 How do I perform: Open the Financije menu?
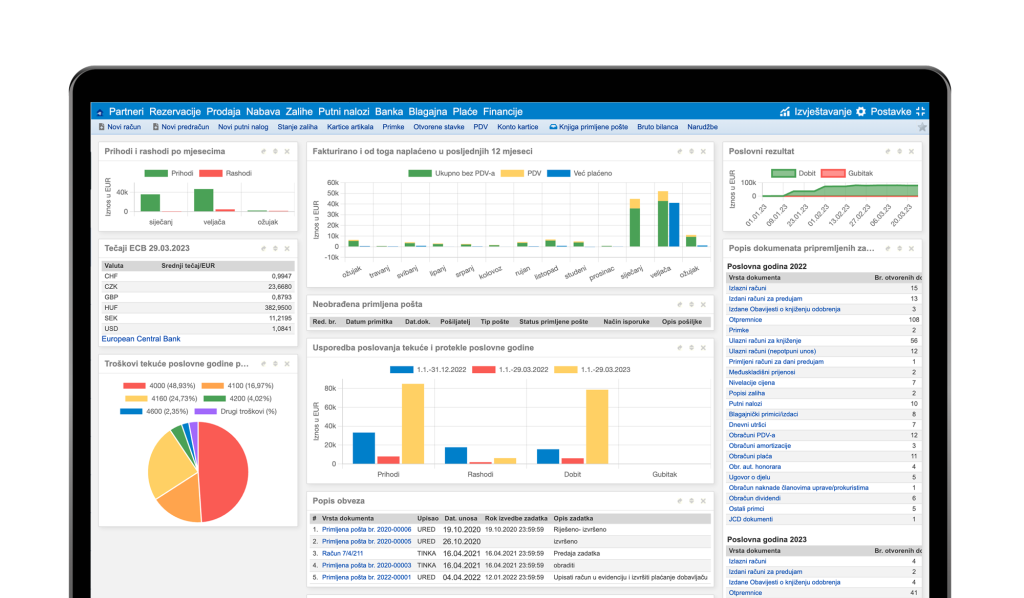(502, 111)
